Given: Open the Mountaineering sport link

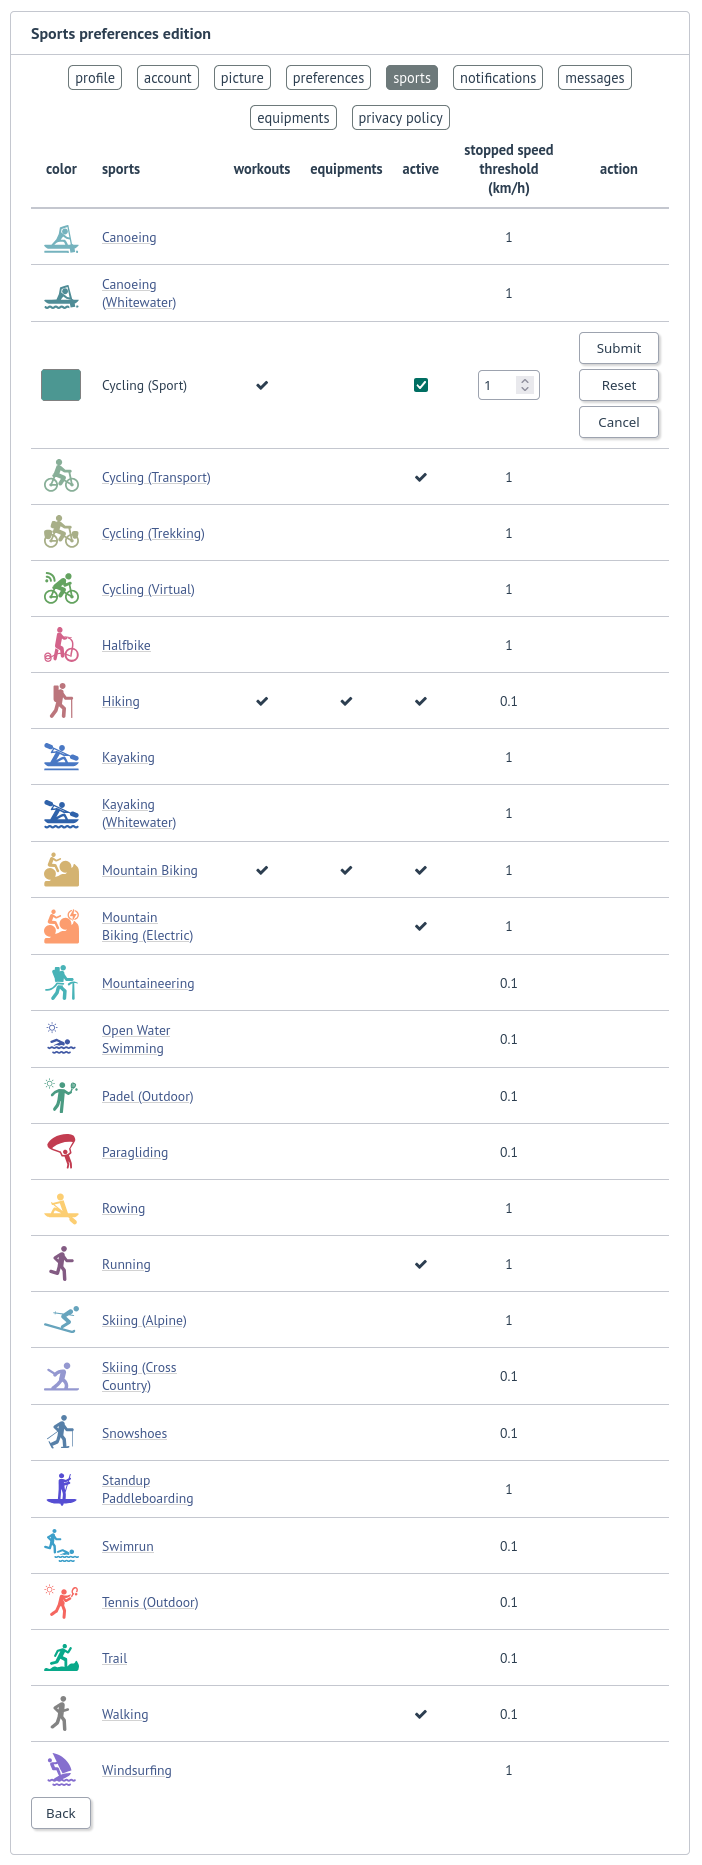Looking at the screenshot, I should click(x=148, y=983).
